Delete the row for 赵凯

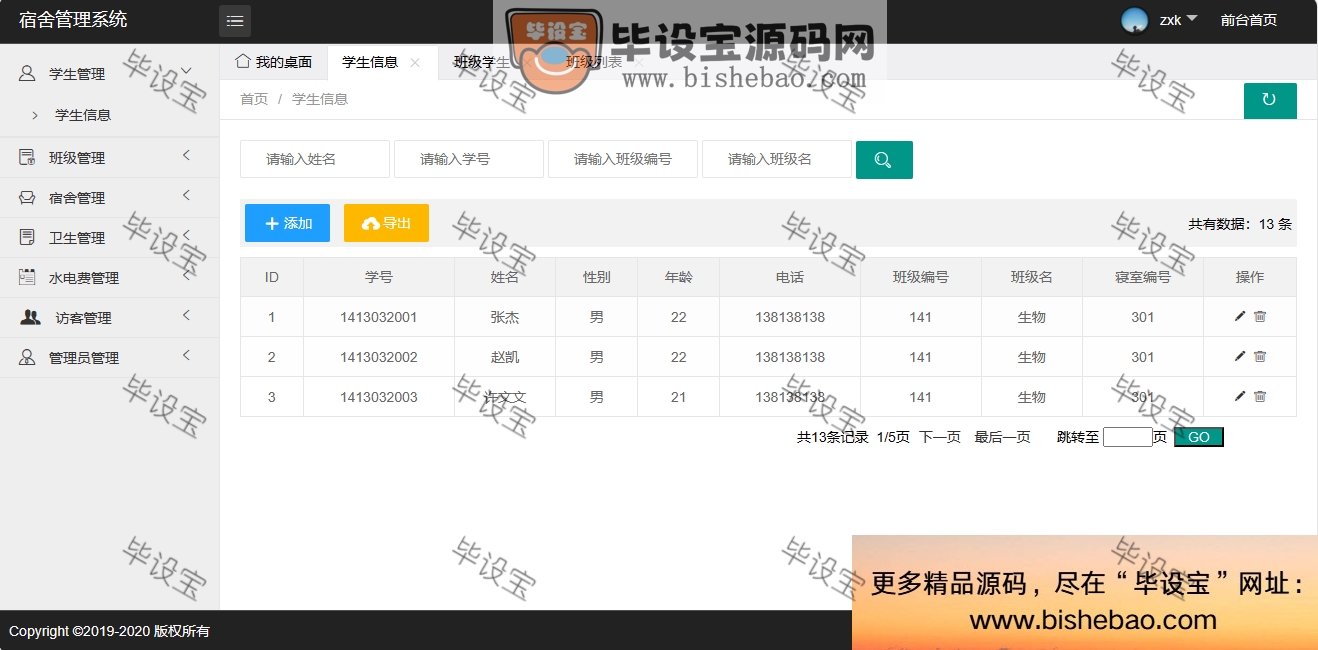1260,356
